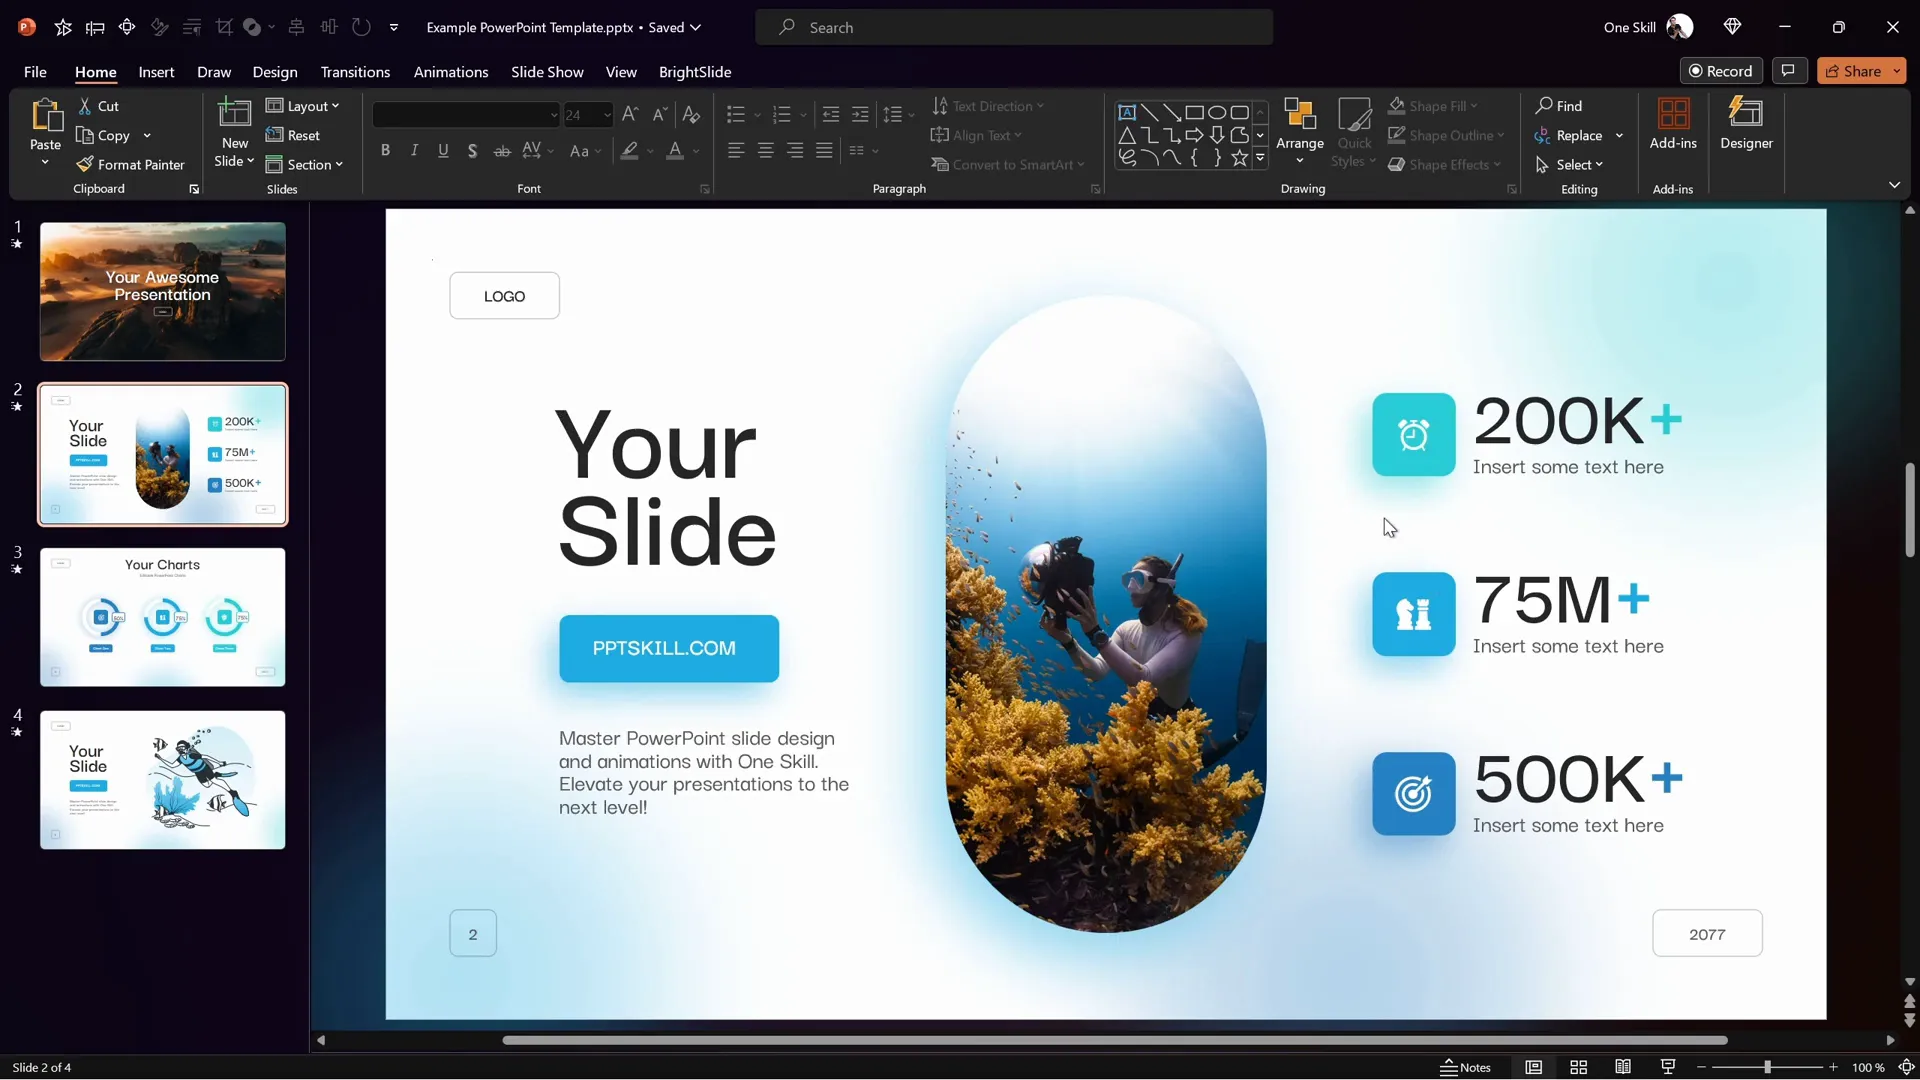Click the Share button
1920x1080 pixels.
point(1854,71)
